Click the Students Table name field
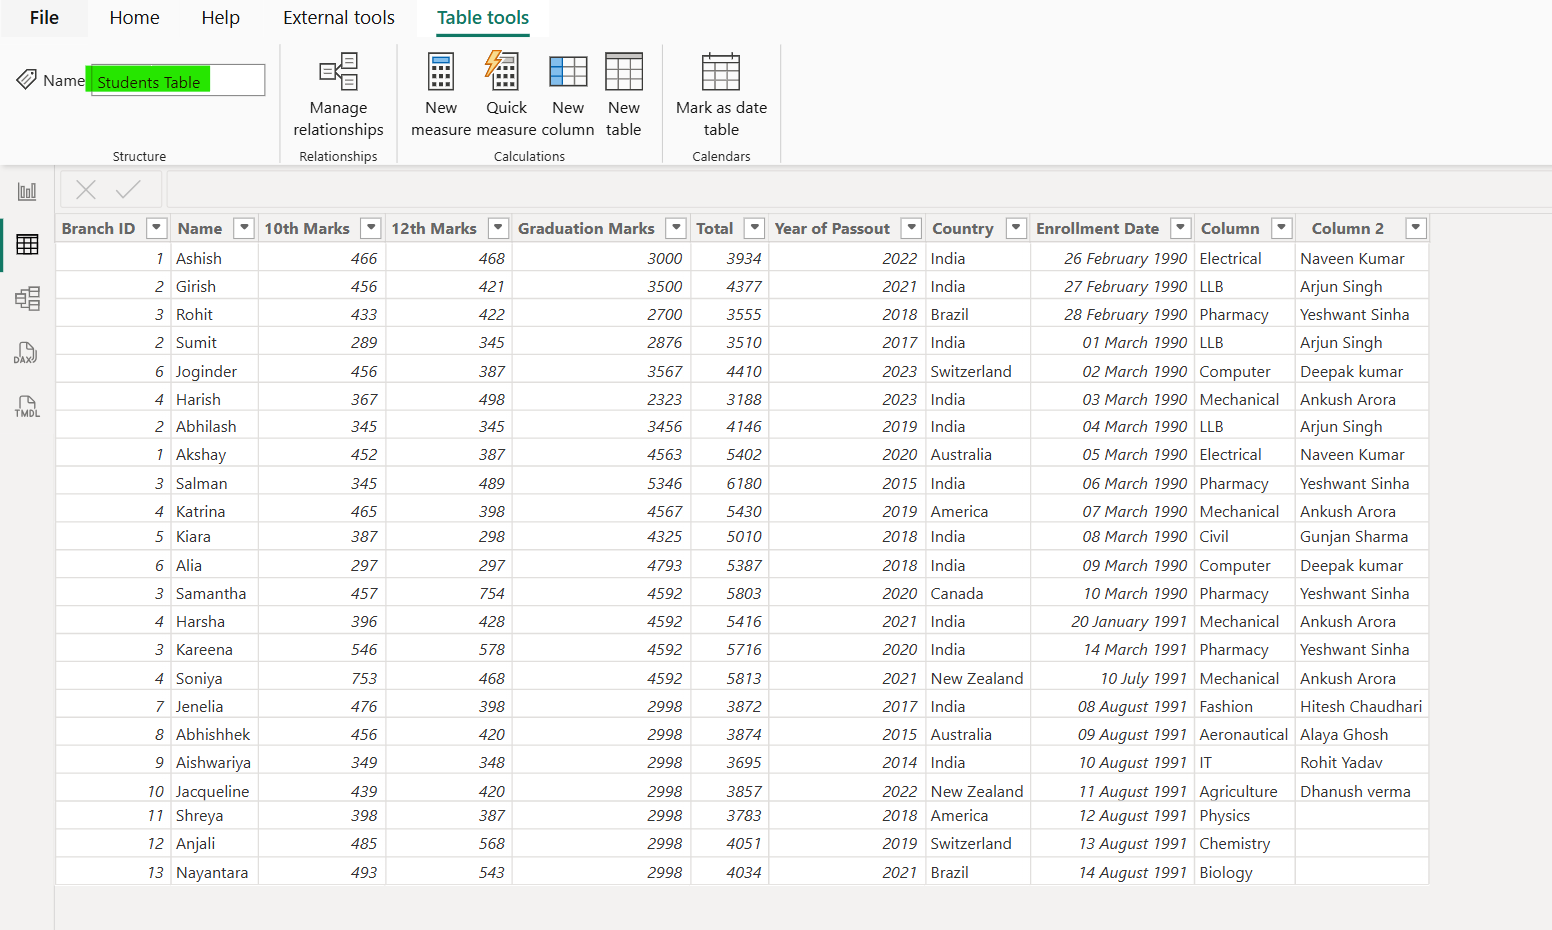This screenshot has height=930, width=1552. pyautogui.click(x=176, y=80)
